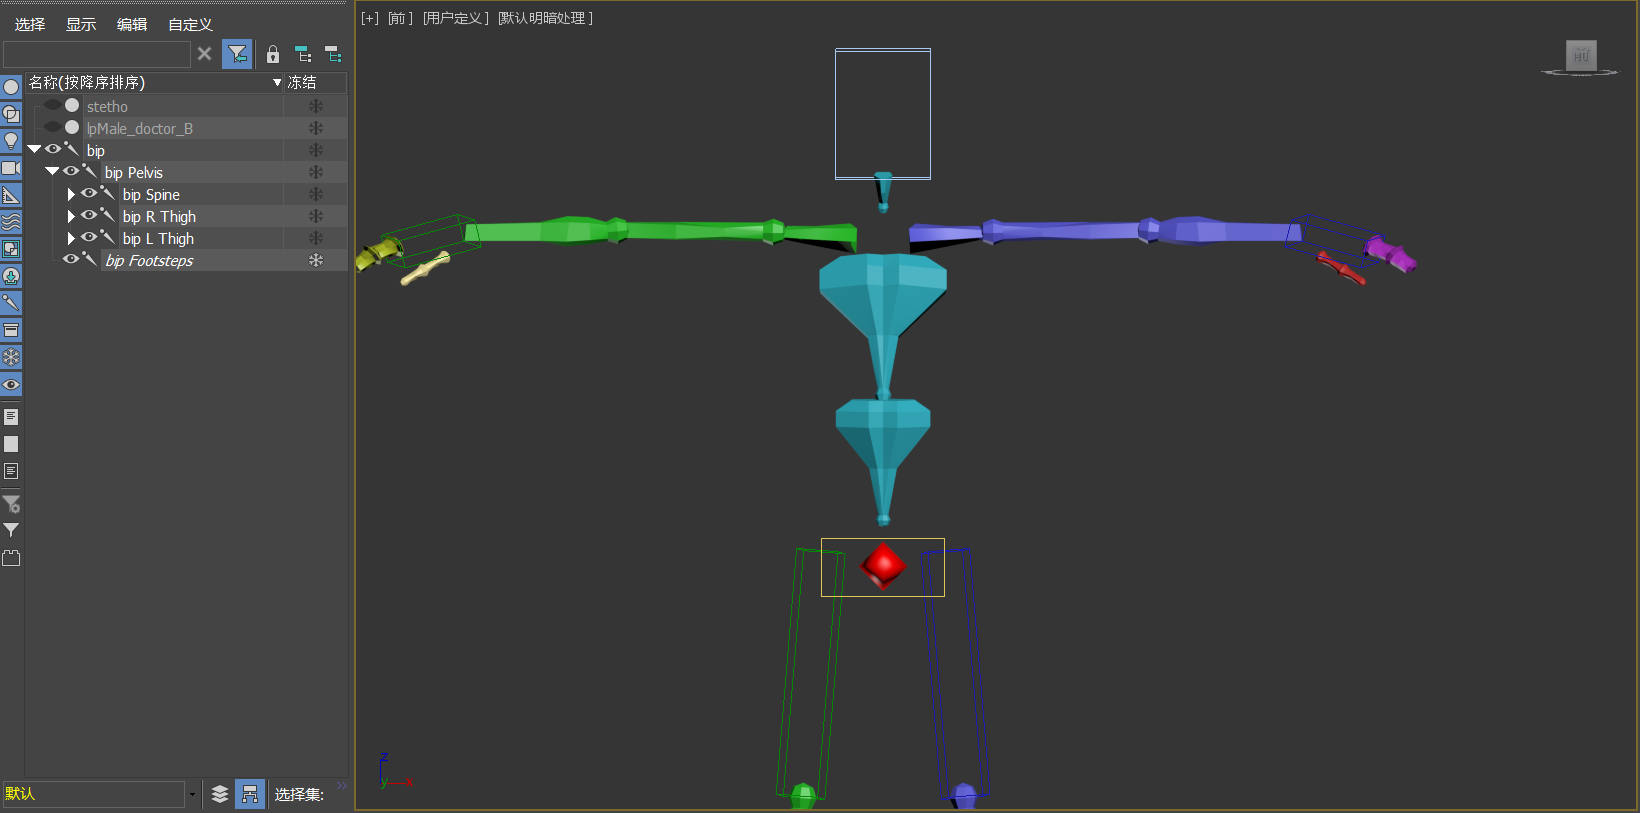
Task: Toggle the groups display filter icon
Action: click(11, 249)
